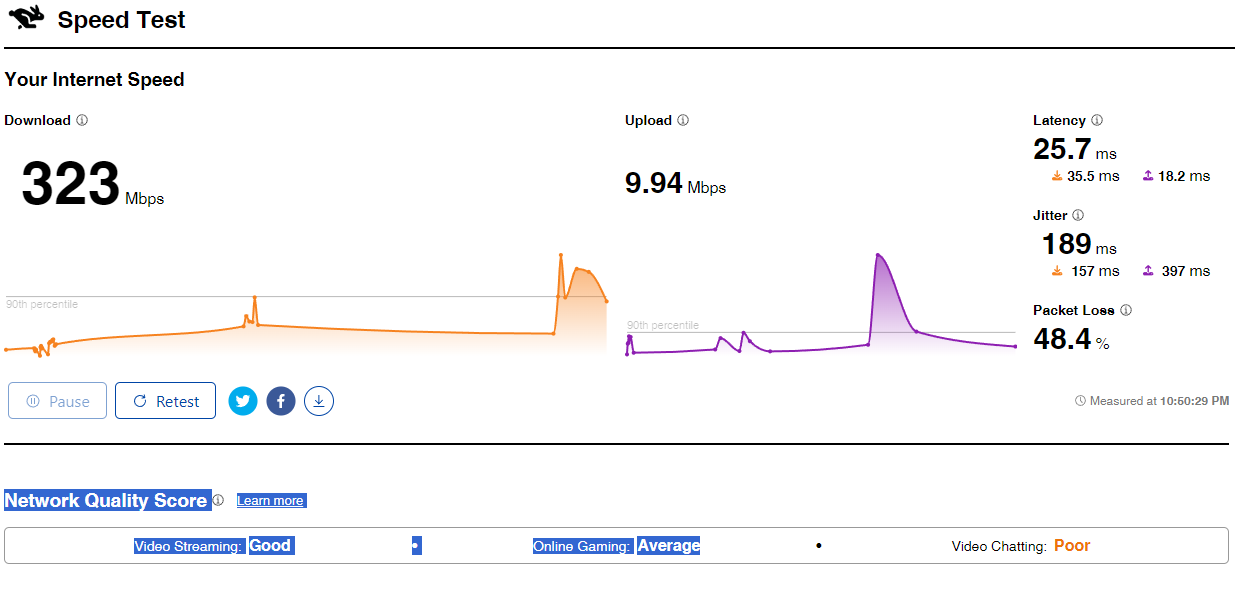Click the info icon beside Download
1235x590 pixels.
point(82,120)
